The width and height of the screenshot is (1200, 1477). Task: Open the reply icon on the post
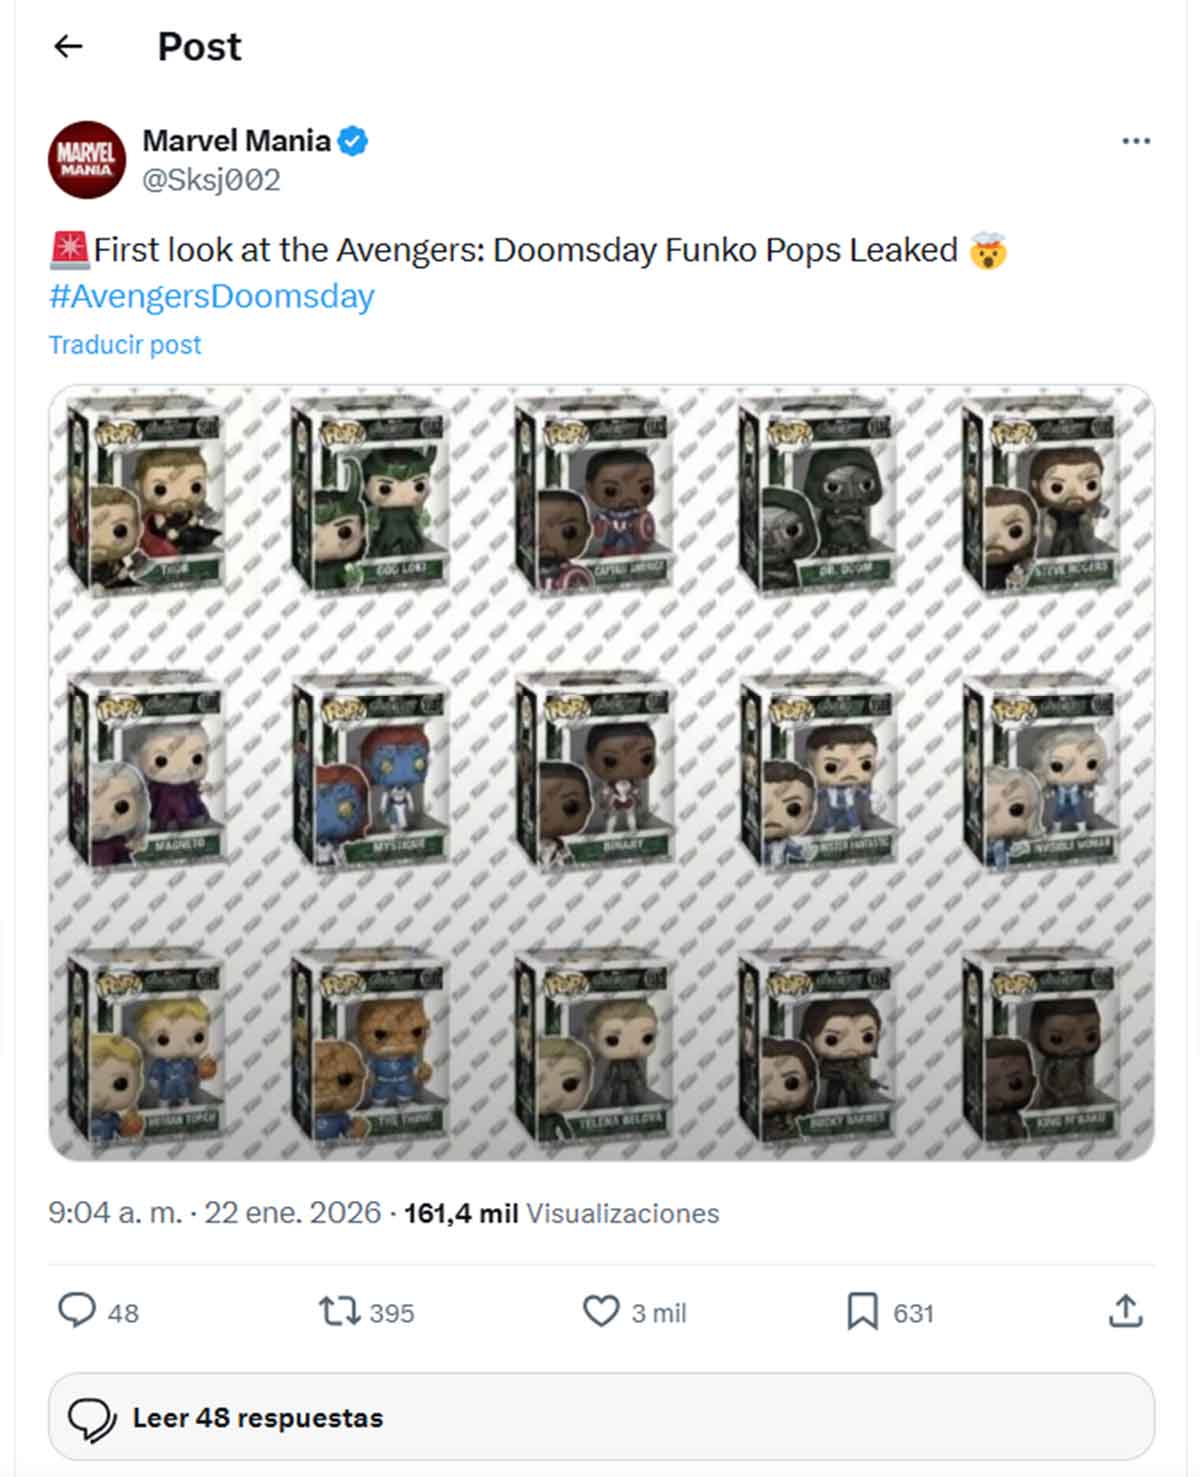point(80,1313)
